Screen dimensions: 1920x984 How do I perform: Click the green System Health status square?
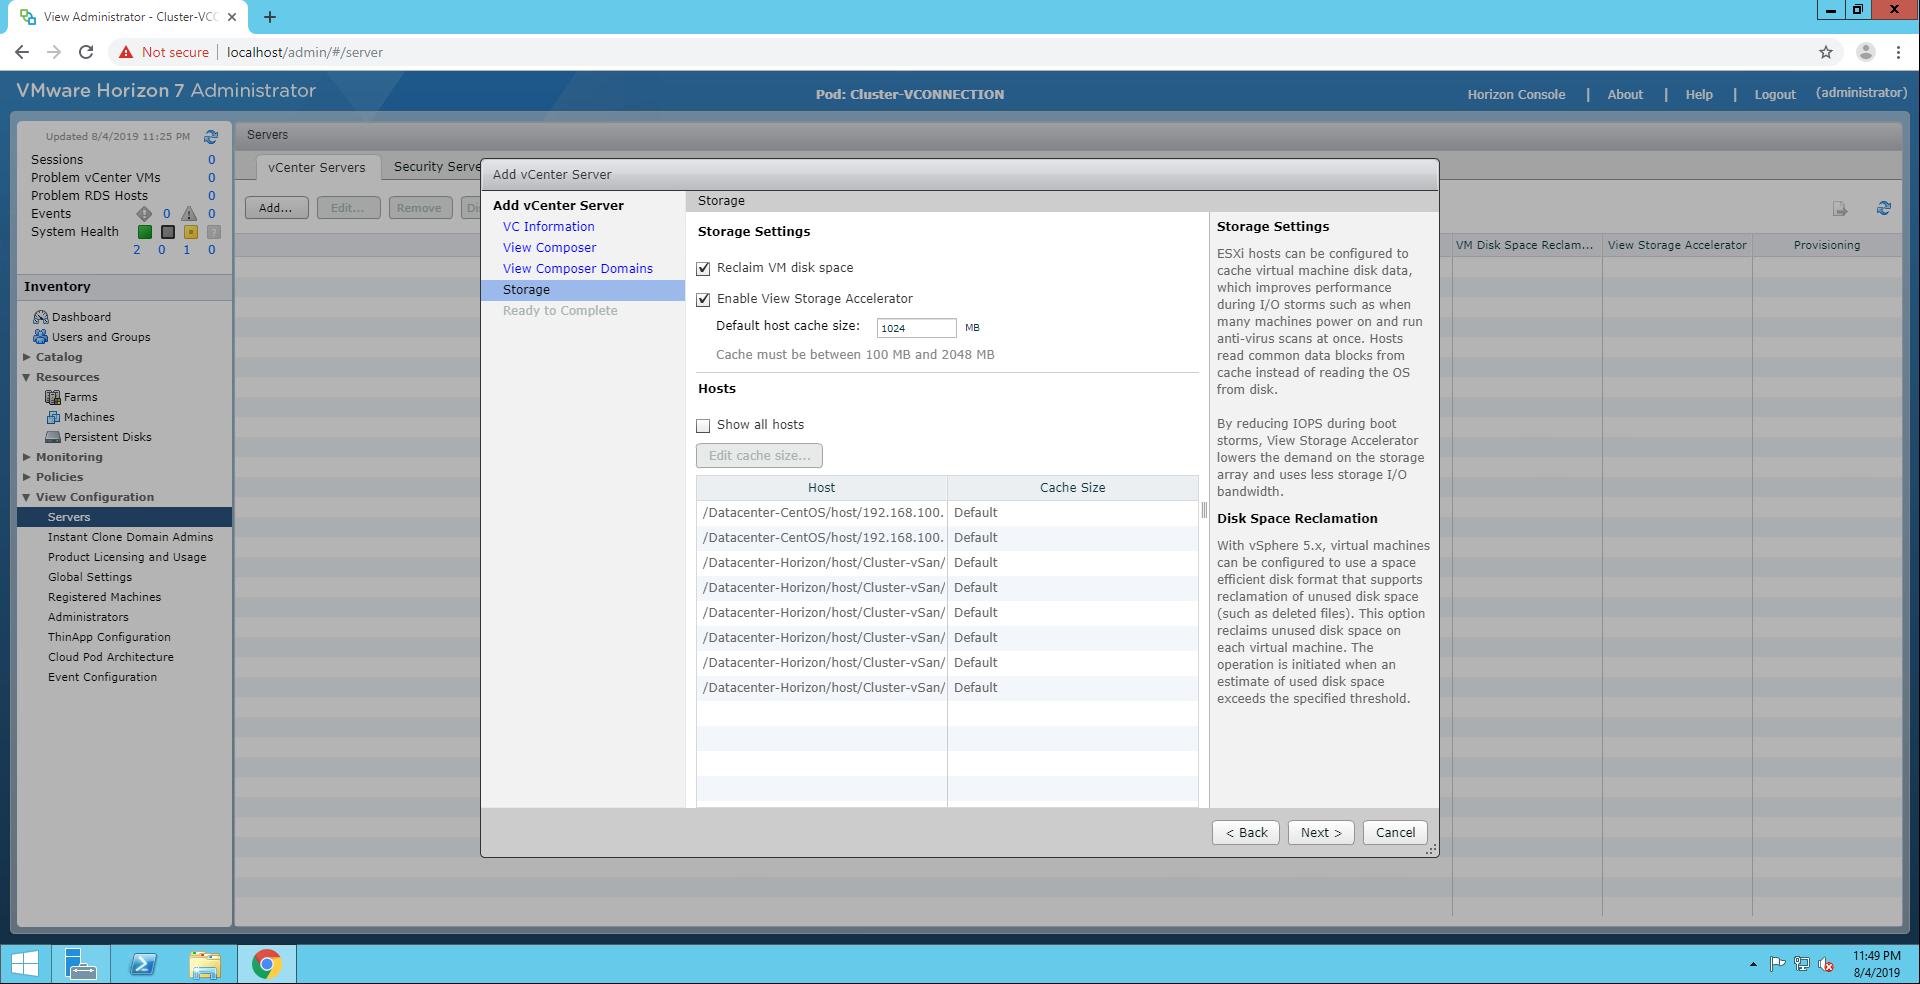pos(145,232)
